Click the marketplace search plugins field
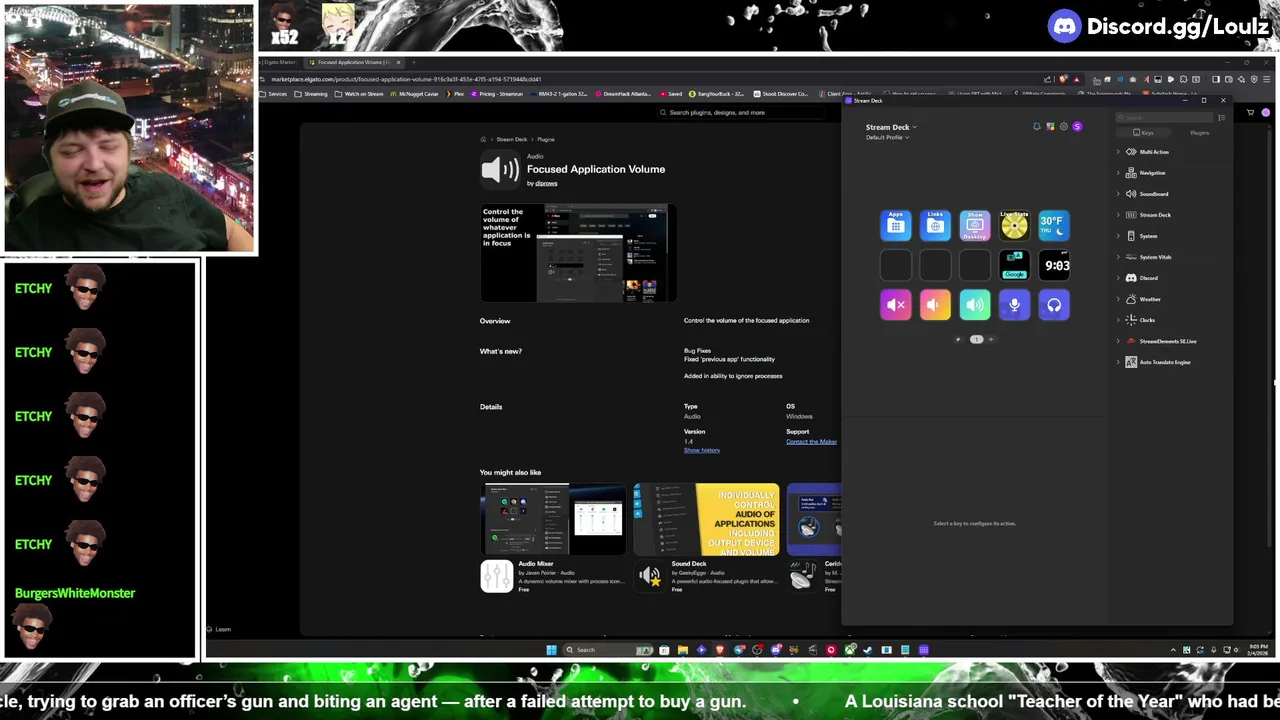 tap(740, 113)
